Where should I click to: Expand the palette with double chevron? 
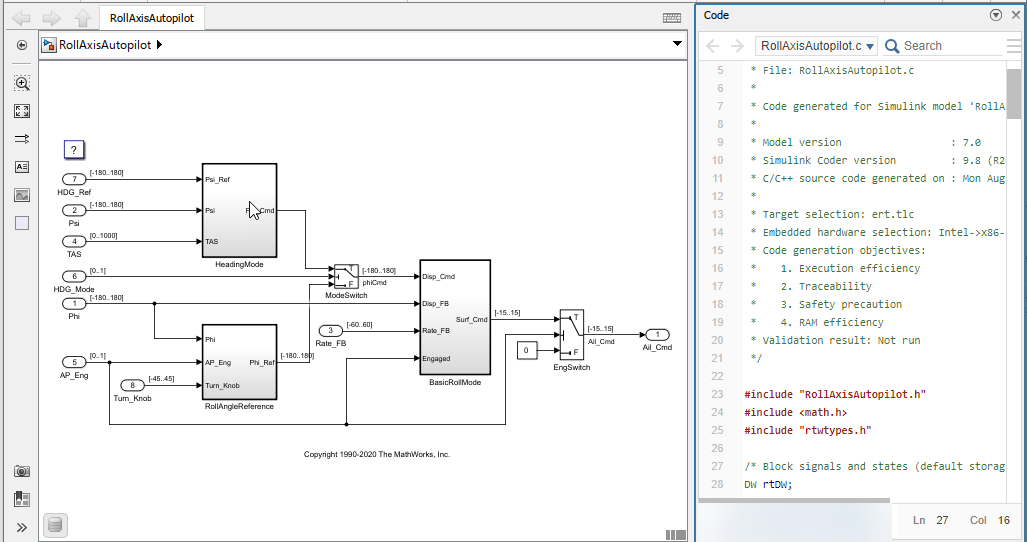[22, 527]
